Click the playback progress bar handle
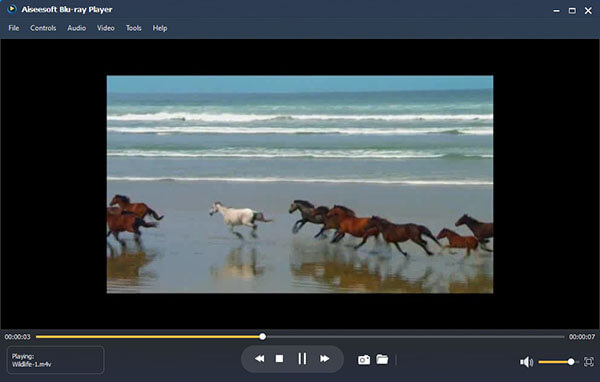600x382 pixels. [262, 337]
